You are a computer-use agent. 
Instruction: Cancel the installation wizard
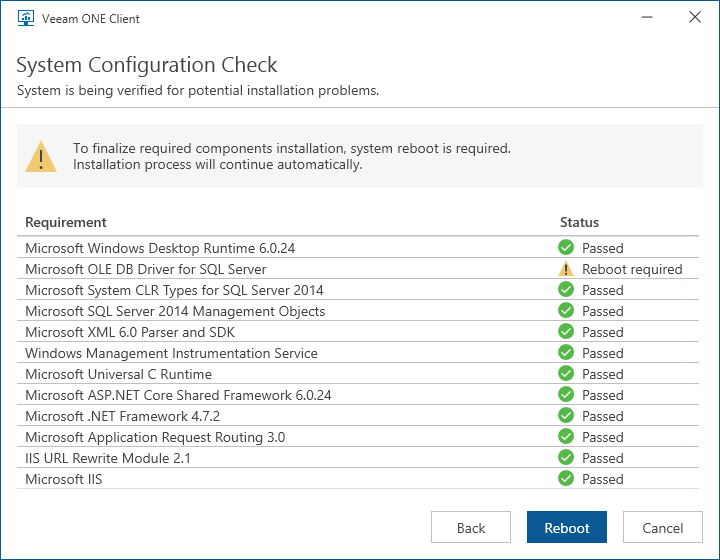[663, 527]
